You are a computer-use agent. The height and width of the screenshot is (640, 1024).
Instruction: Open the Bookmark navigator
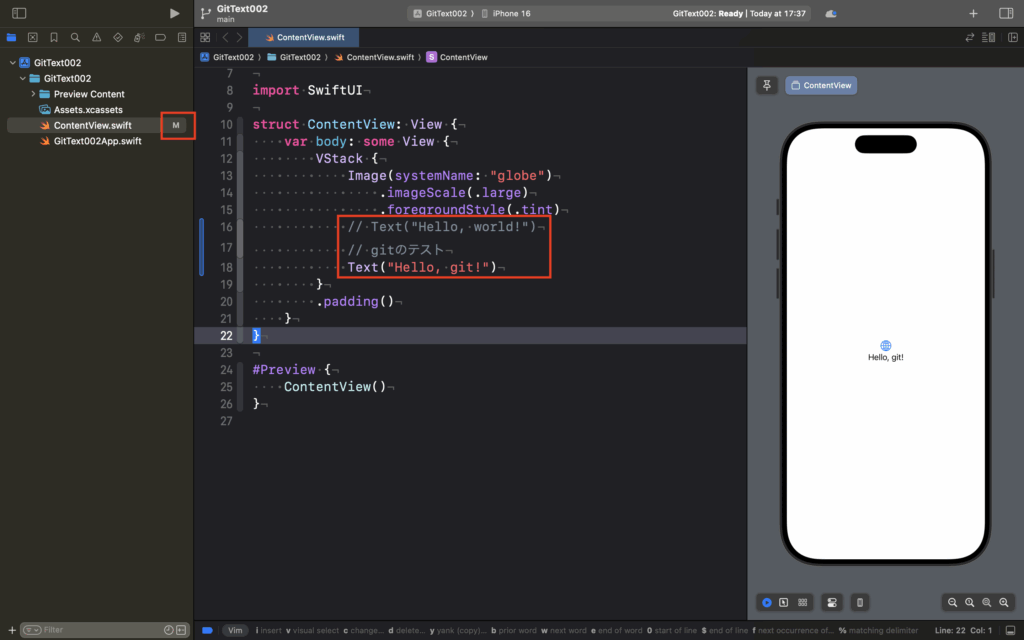point(54,37)
